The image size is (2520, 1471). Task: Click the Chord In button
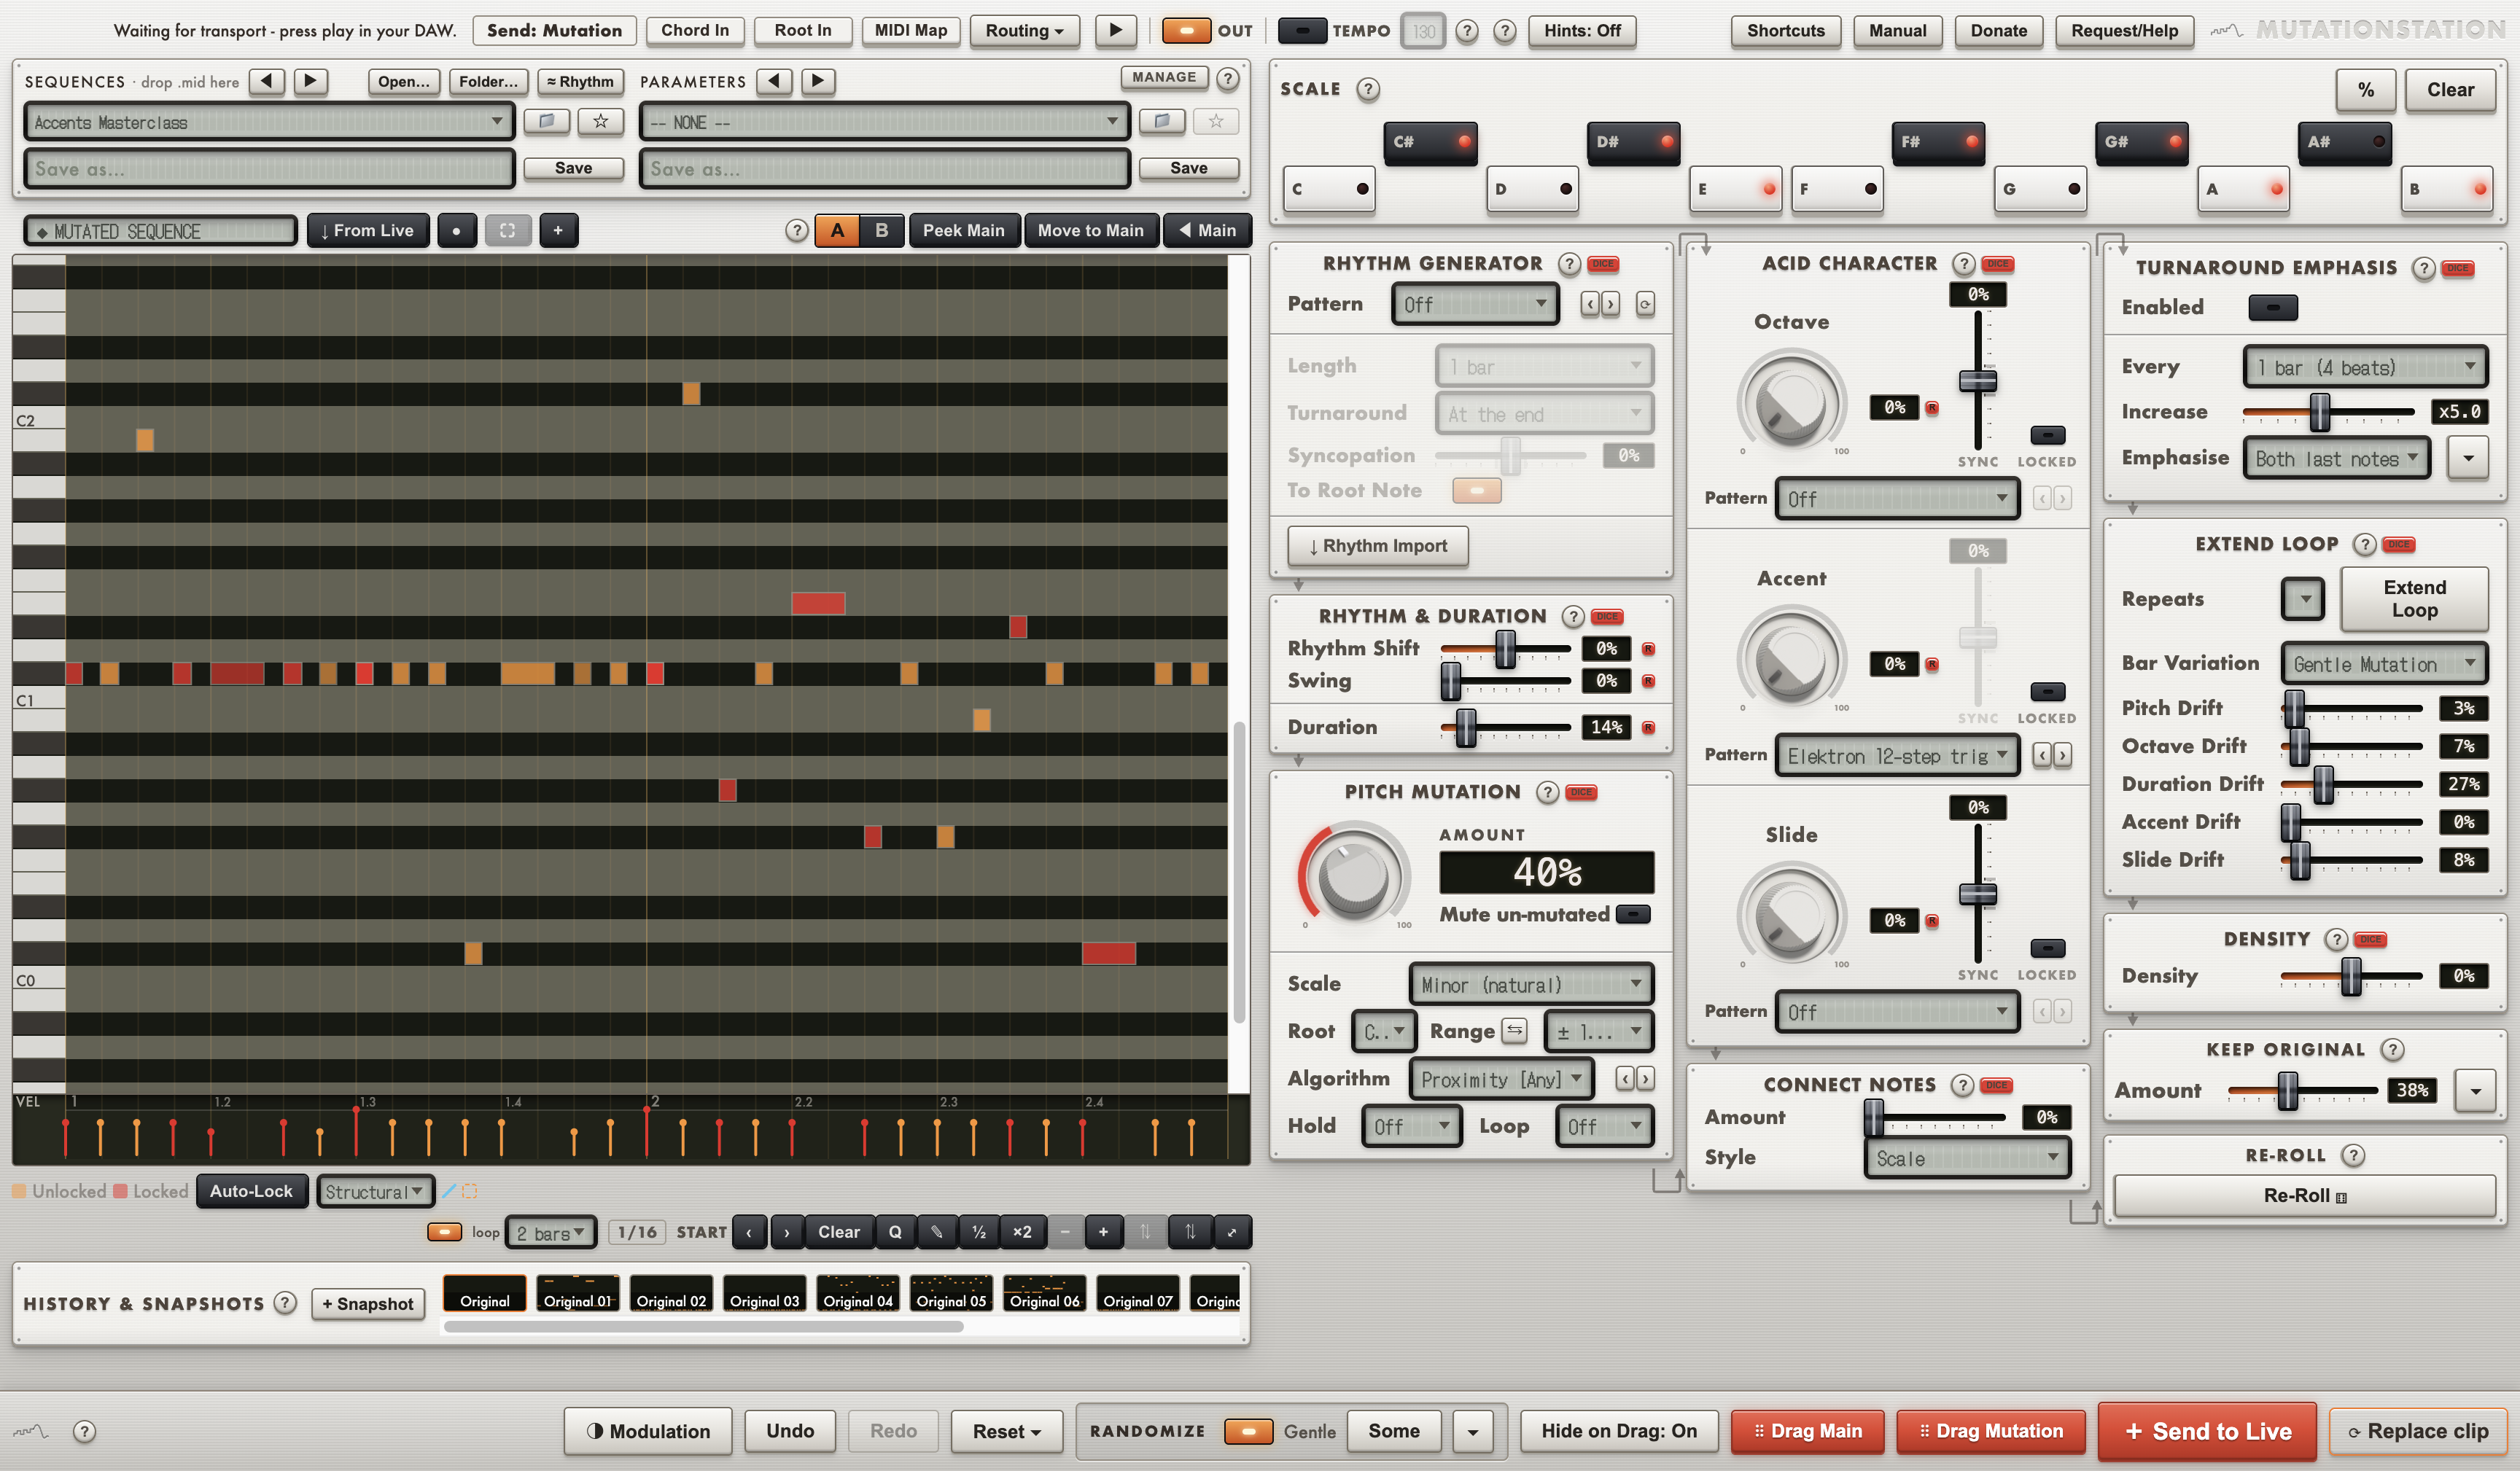tap(695, 31)
